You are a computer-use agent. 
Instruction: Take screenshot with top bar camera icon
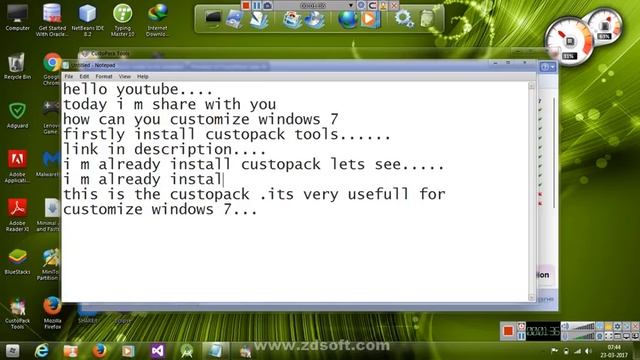tap(267, 5)
